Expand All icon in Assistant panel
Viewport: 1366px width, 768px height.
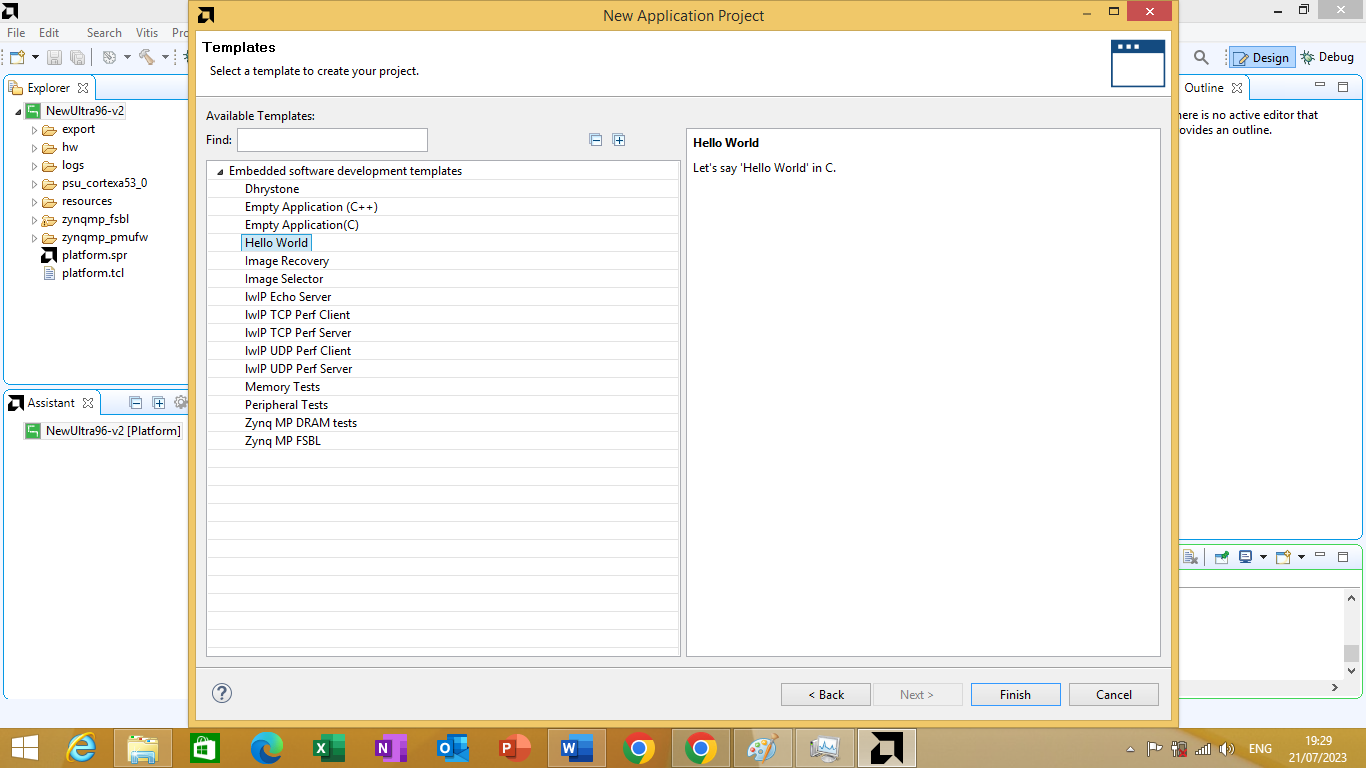tap(158, 403)
